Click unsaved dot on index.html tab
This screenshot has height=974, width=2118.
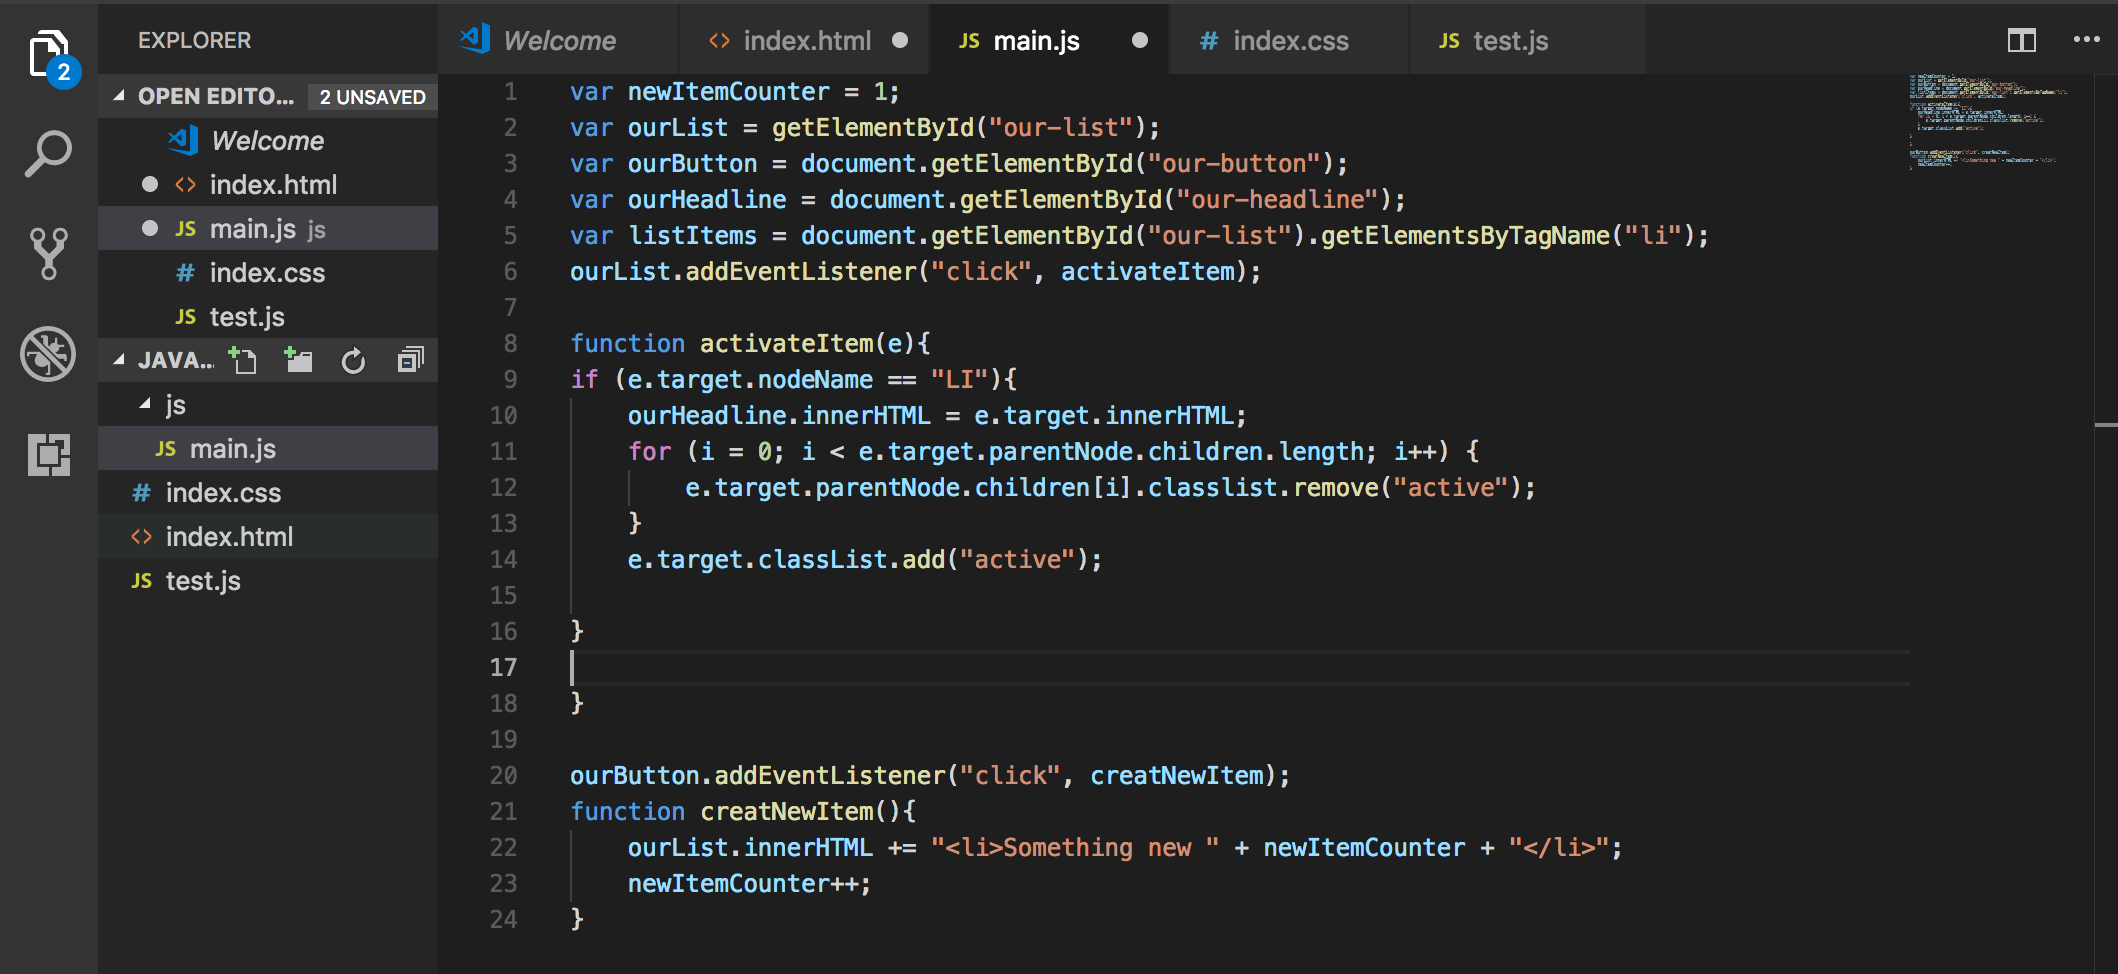click(900, 40)
